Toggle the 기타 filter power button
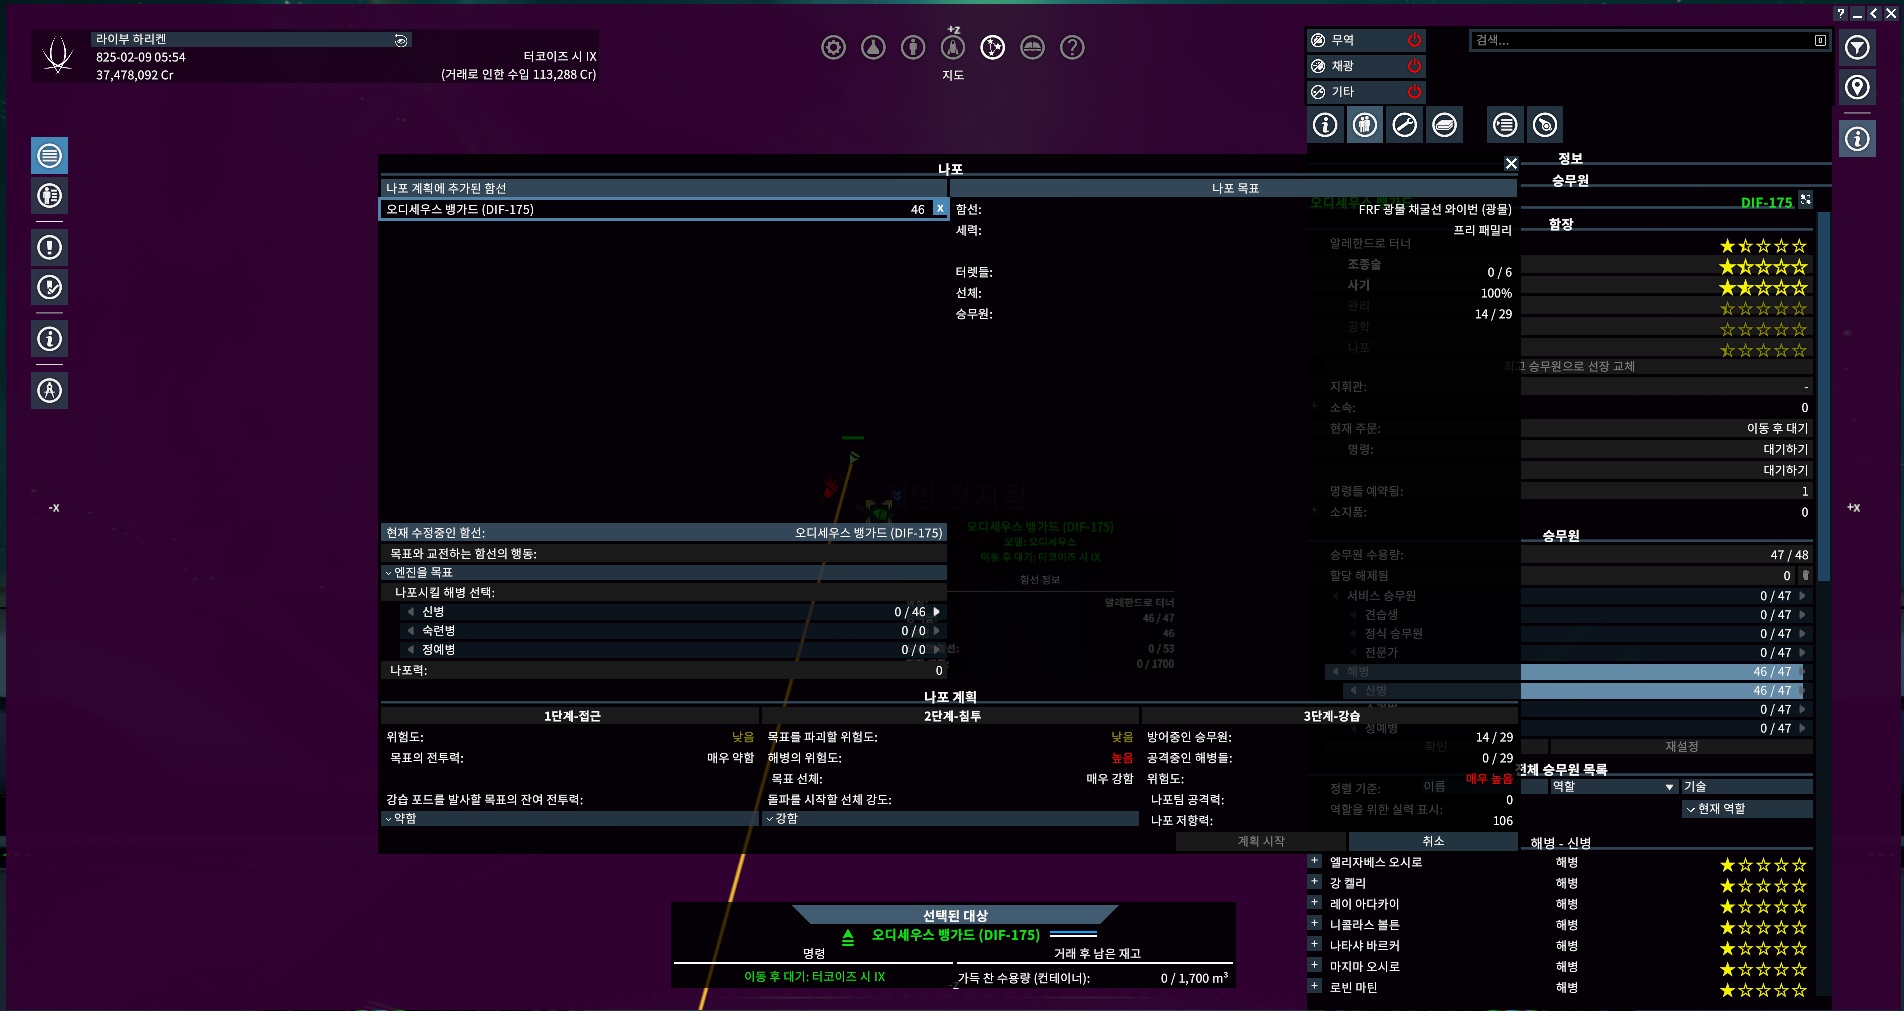This screenshot has height=1011, width=1904. (x=1414, y=92)
